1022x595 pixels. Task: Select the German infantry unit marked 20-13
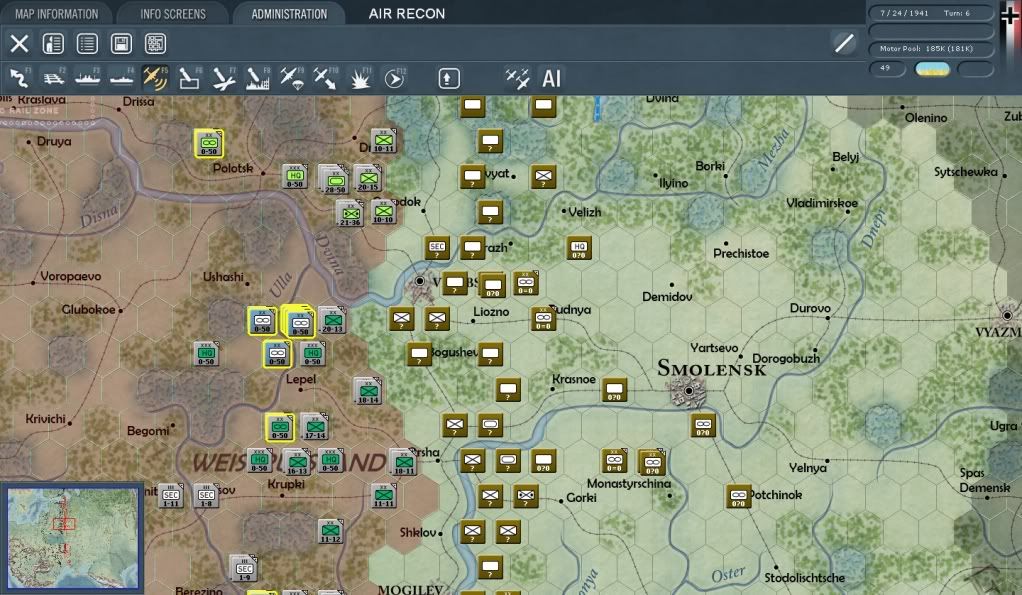point(332,320)
